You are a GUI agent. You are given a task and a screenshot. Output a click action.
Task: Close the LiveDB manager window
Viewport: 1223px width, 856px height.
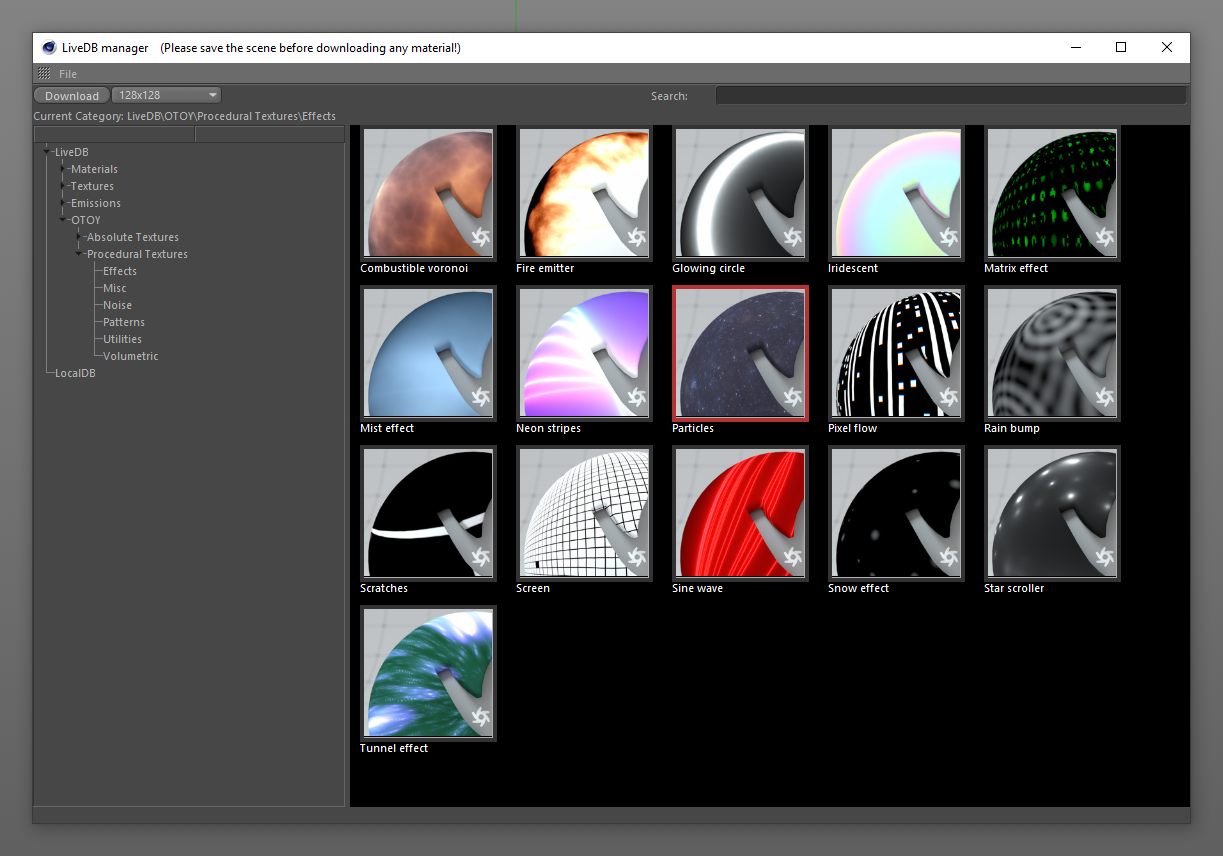(x=1167, y=47)
